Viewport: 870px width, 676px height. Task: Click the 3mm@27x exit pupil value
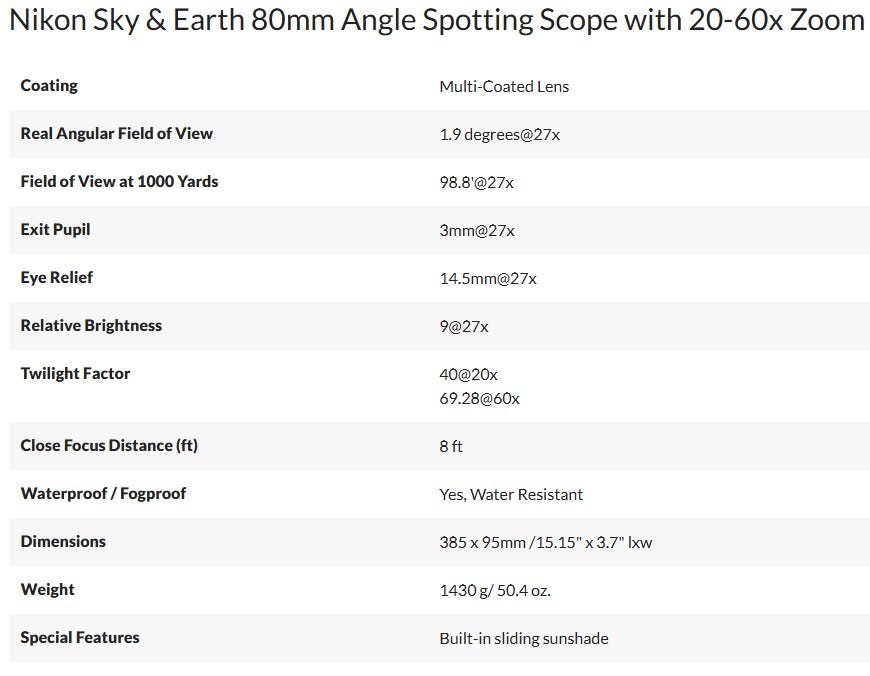477,231
